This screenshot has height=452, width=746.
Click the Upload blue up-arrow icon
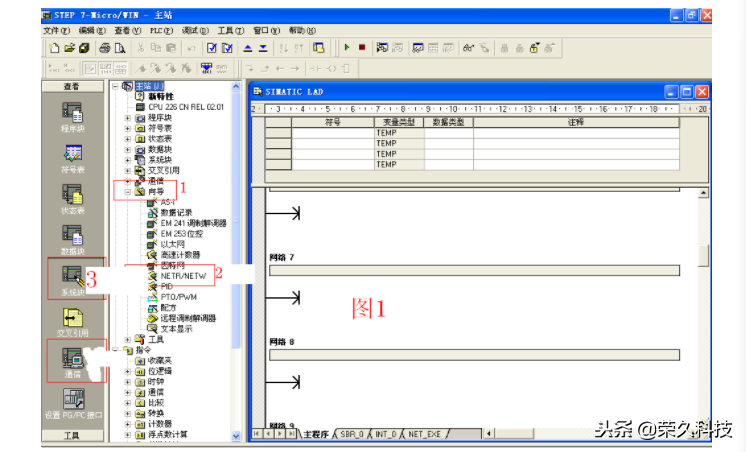[x=247, y=48]
